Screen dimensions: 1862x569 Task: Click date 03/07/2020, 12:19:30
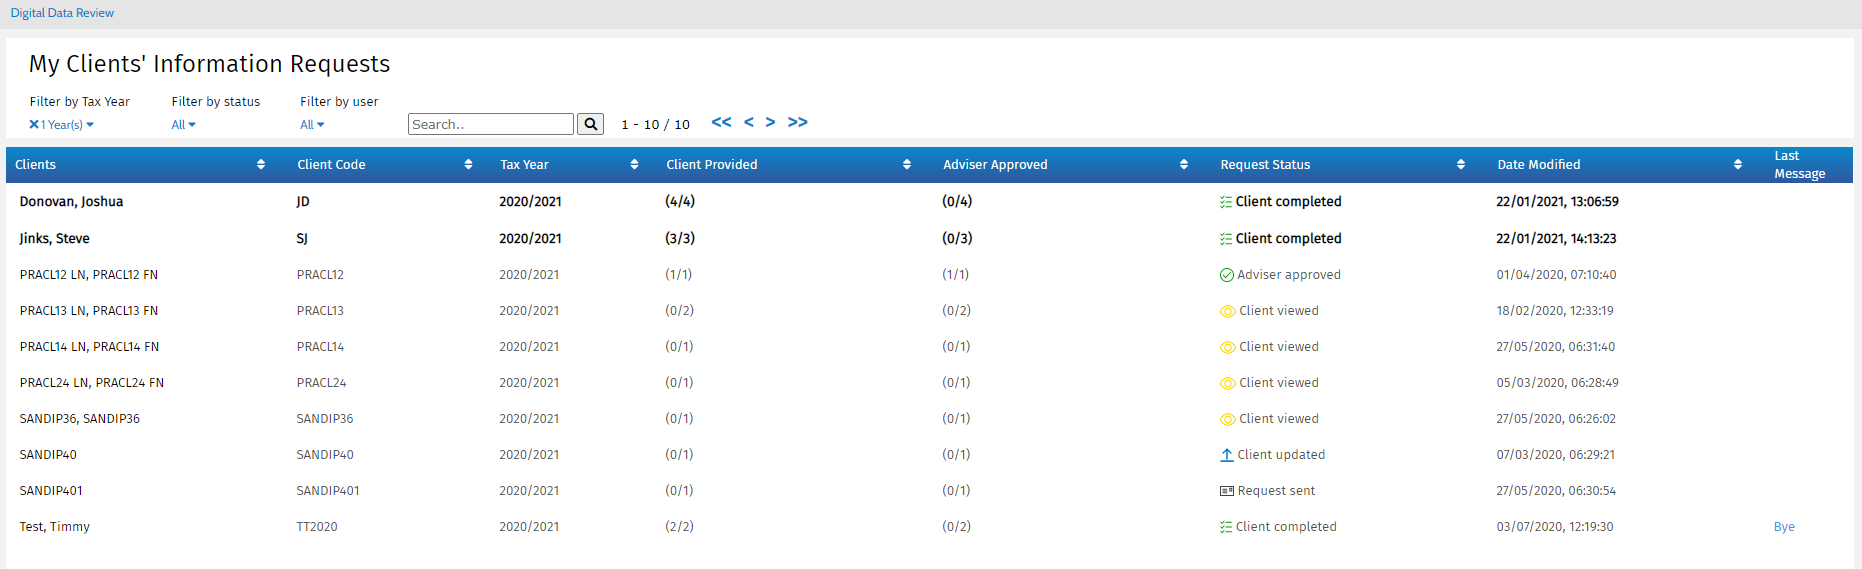tap(1555, 527)
